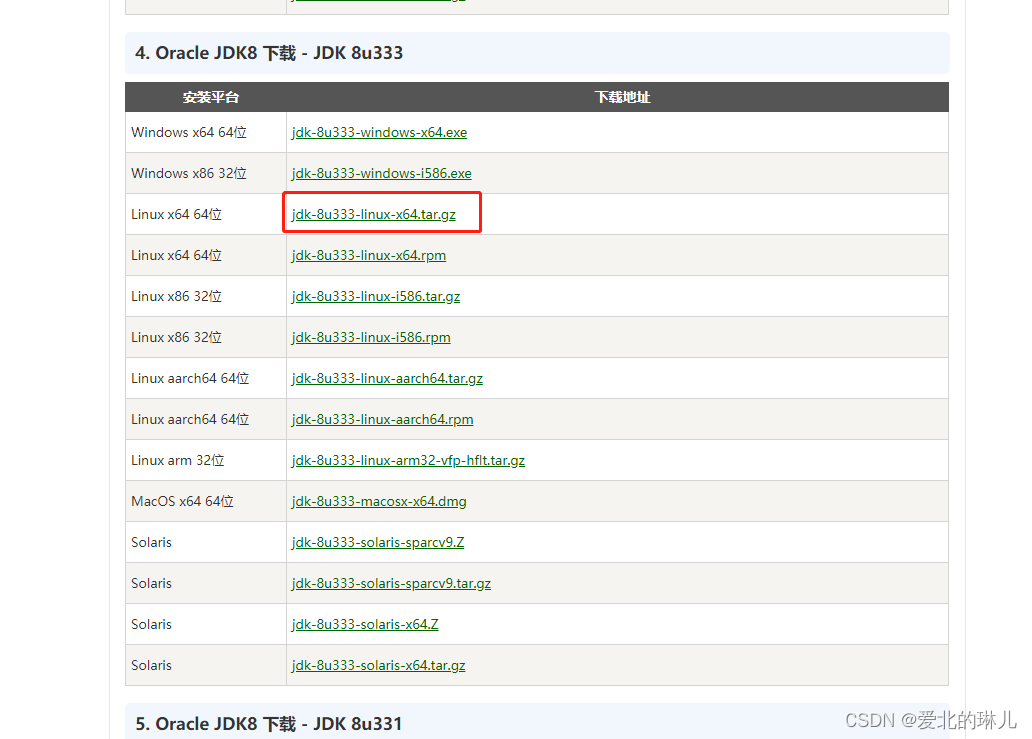Download jdk-8u333-macosx-x64.dmg for MacOS
1032x739 pixels.
coord(379,501)
